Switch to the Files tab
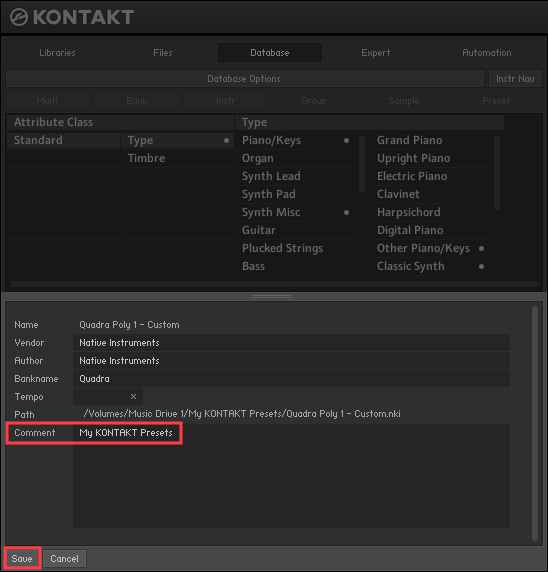Viewport: 548px width, 572px height. point(163,53)
